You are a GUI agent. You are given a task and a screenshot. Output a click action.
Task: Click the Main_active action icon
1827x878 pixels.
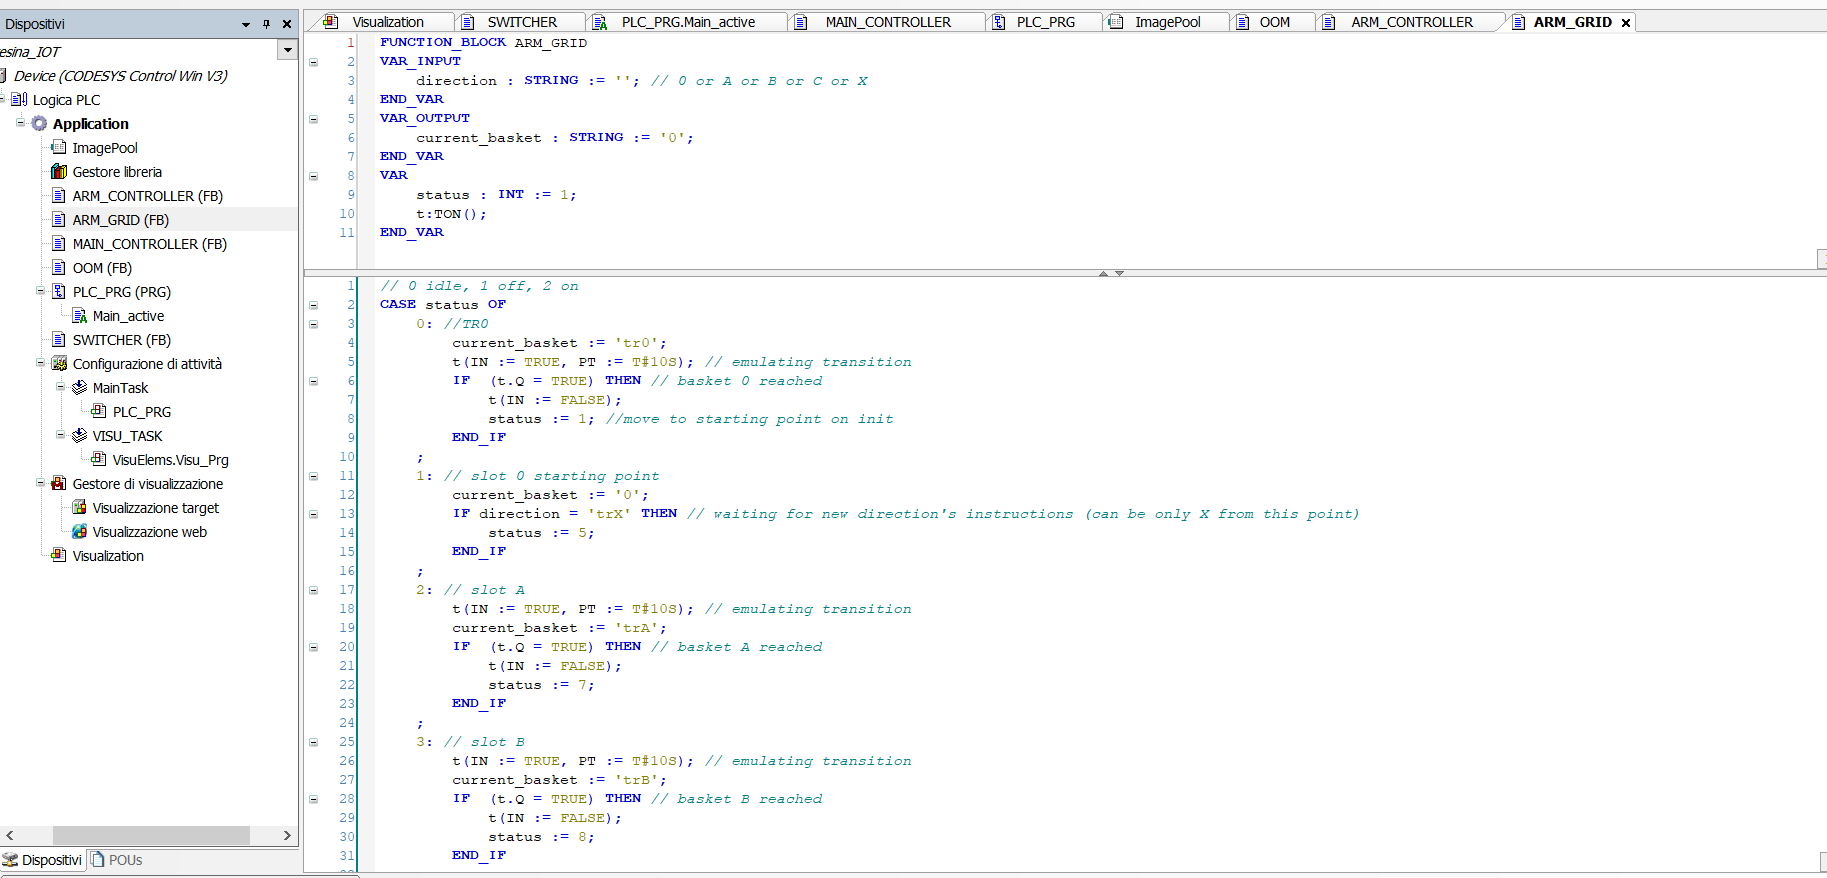point(79,316)
